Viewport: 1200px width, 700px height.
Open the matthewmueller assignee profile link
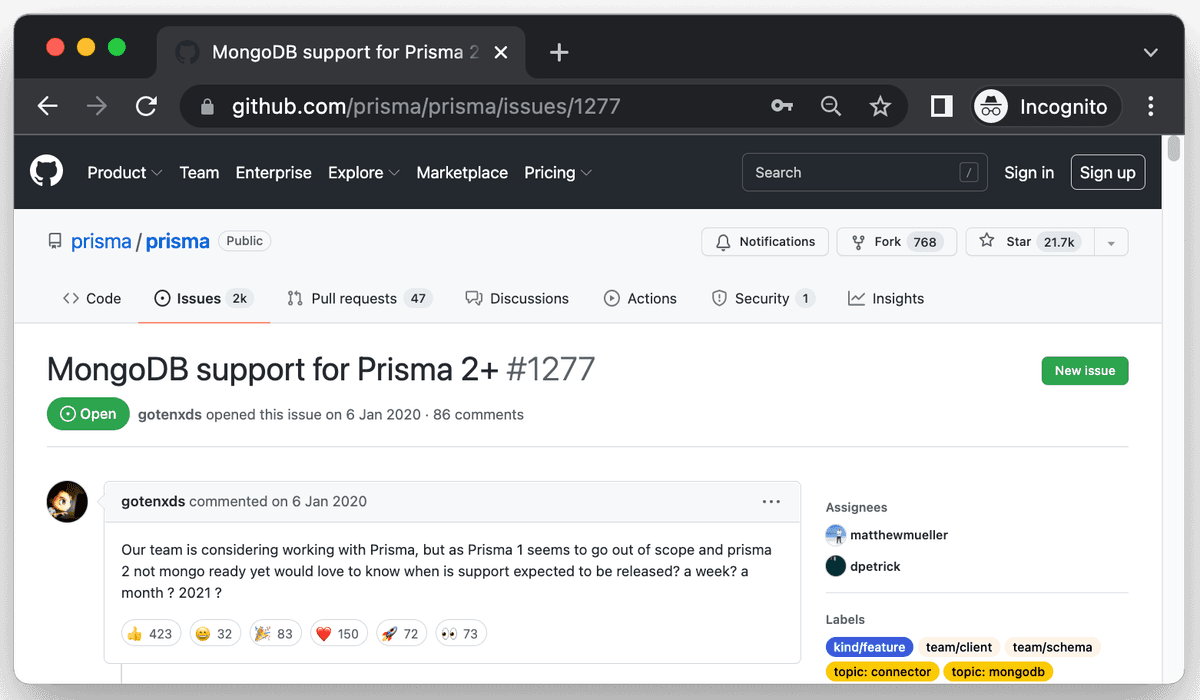pos(898,535)
